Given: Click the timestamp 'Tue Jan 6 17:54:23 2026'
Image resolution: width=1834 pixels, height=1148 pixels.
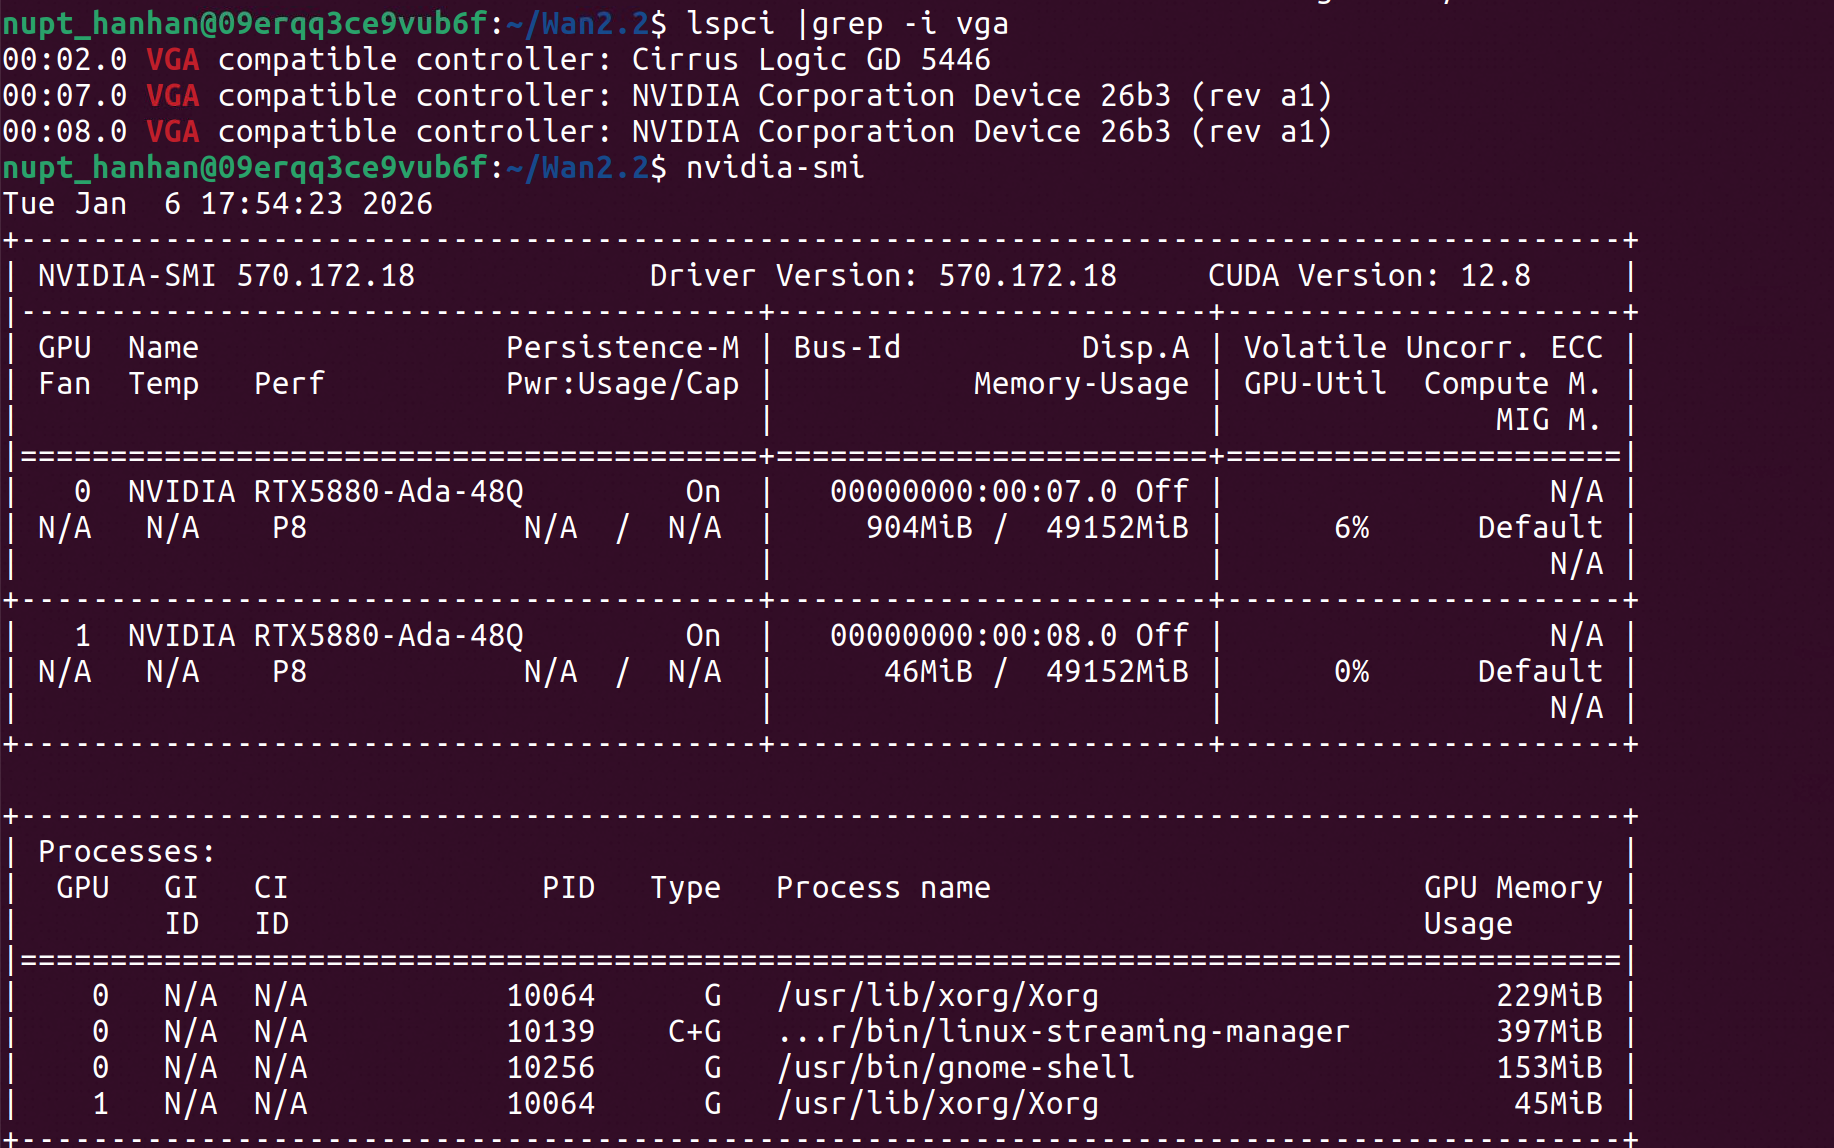Looking at the screenshot, I should [218, 203].
